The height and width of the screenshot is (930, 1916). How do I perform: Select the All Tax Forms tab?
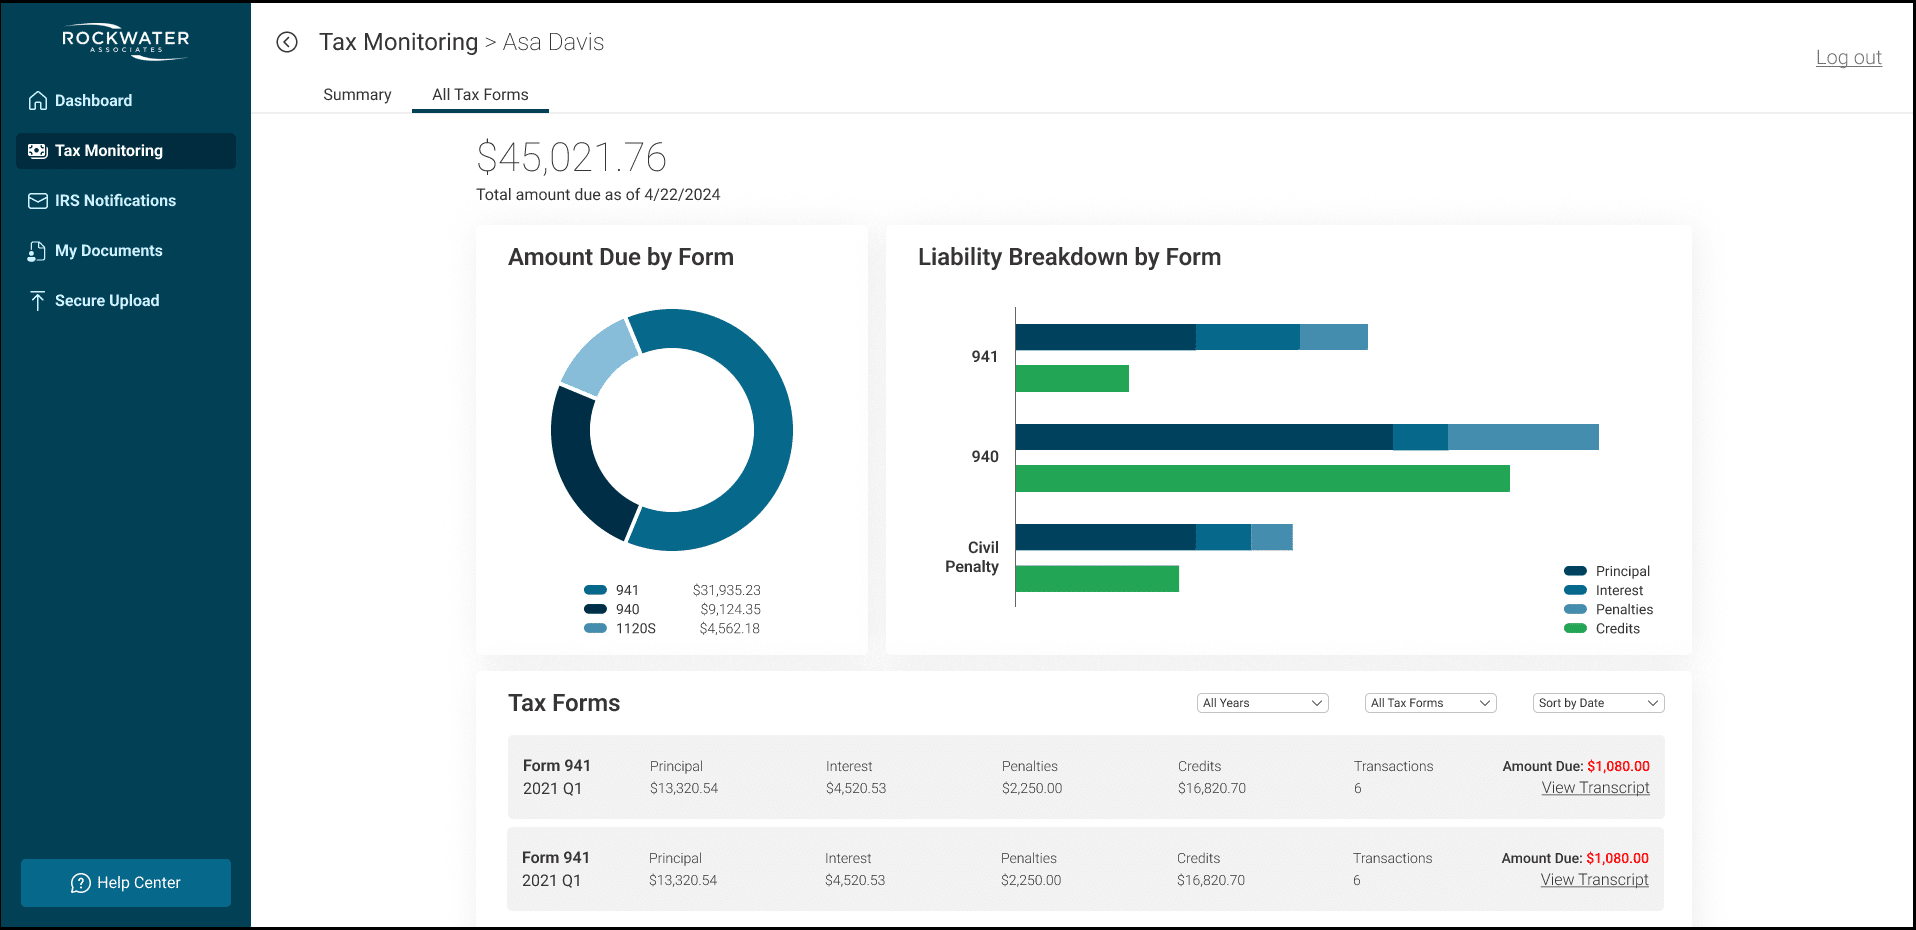click(x=480, y=95)
